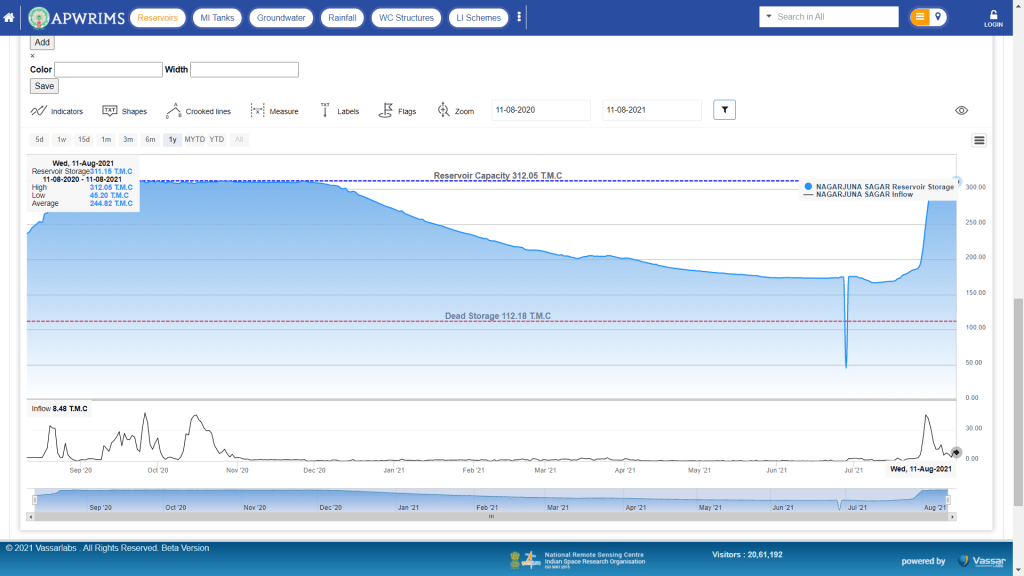Pick the Flags tool
This screenshot has height=576, width=1024.
click(x=397, y=111)
